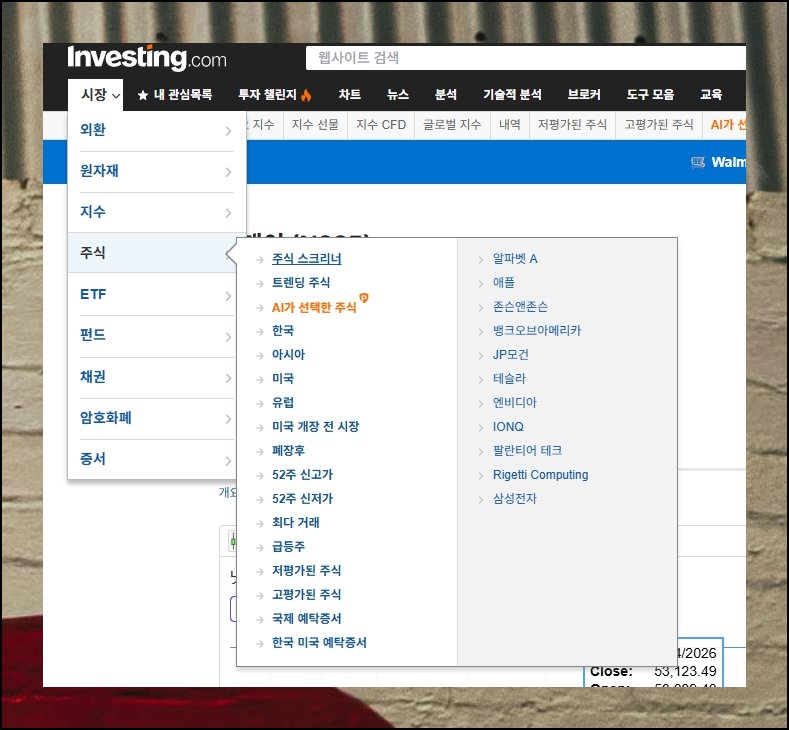Click the orange pro badge on AI가 선택한 주식
The width and height of the screenshot is (789, 730).
pos(364,298)
